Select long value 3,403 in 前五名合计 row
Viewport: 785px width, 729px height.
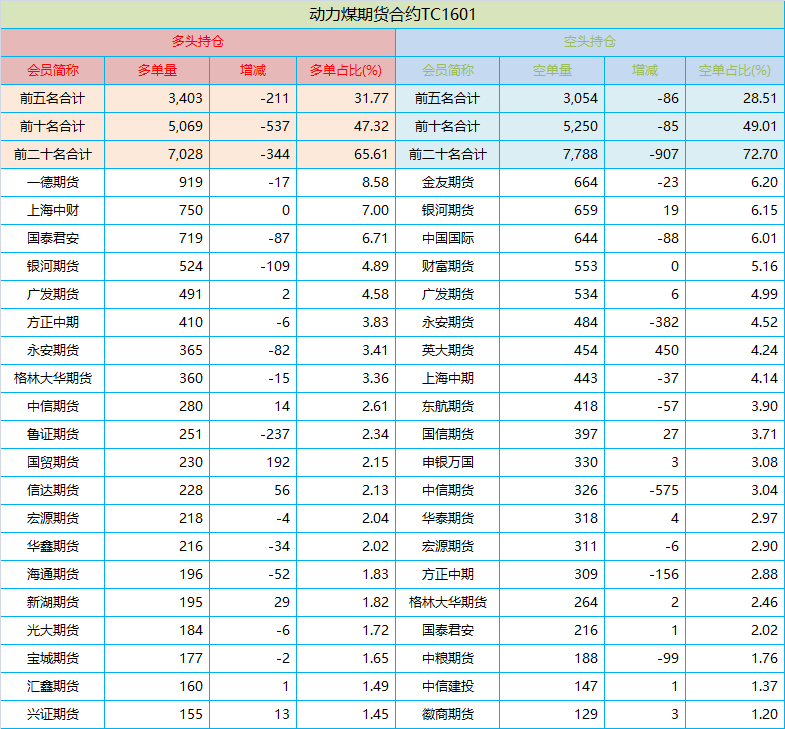185,98
